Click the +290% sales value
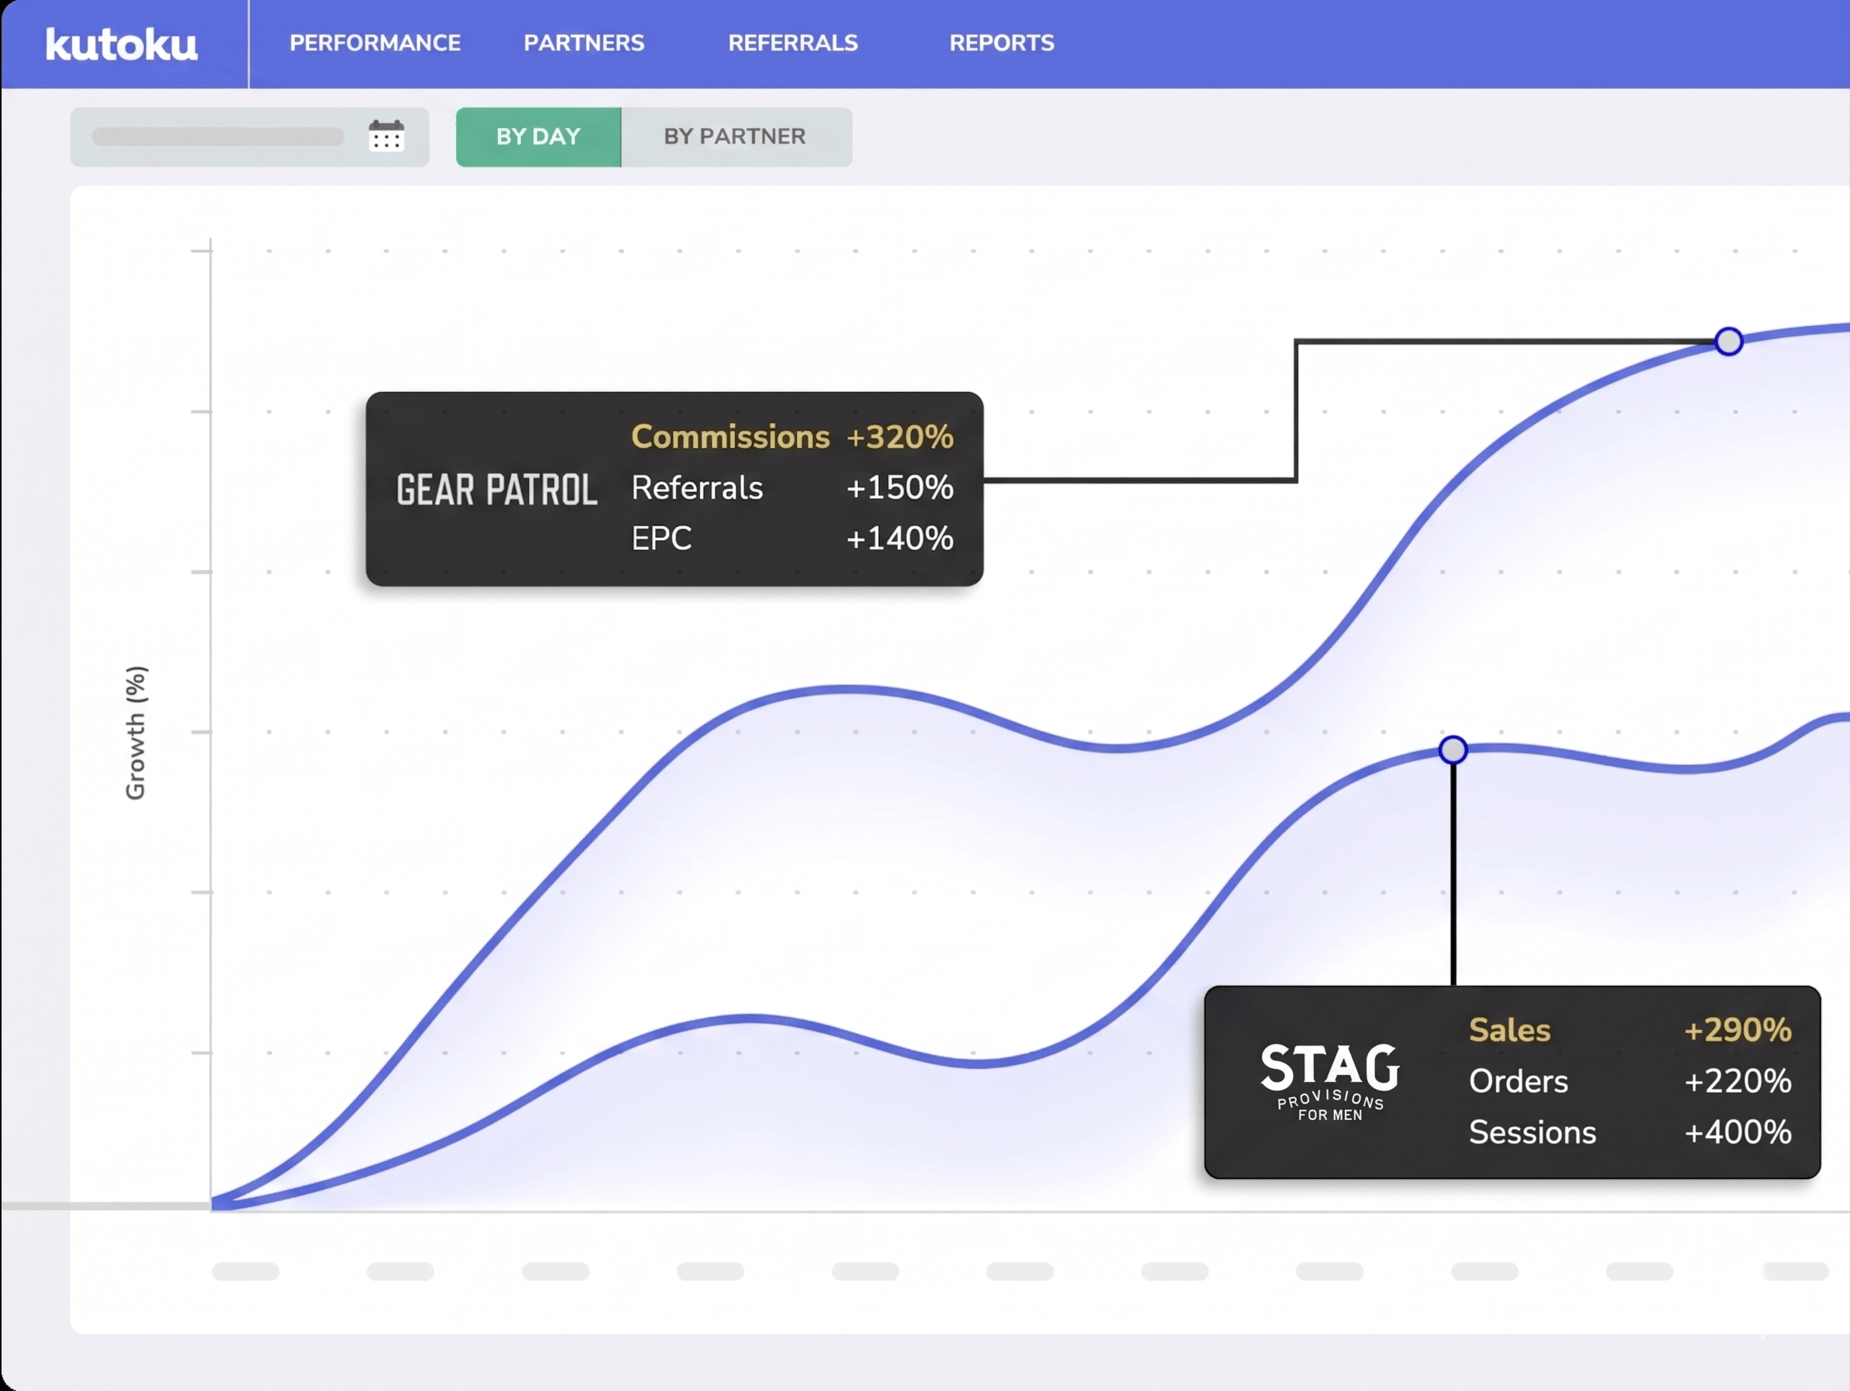1850x1391 pixels. (x=1738, y=1030)
